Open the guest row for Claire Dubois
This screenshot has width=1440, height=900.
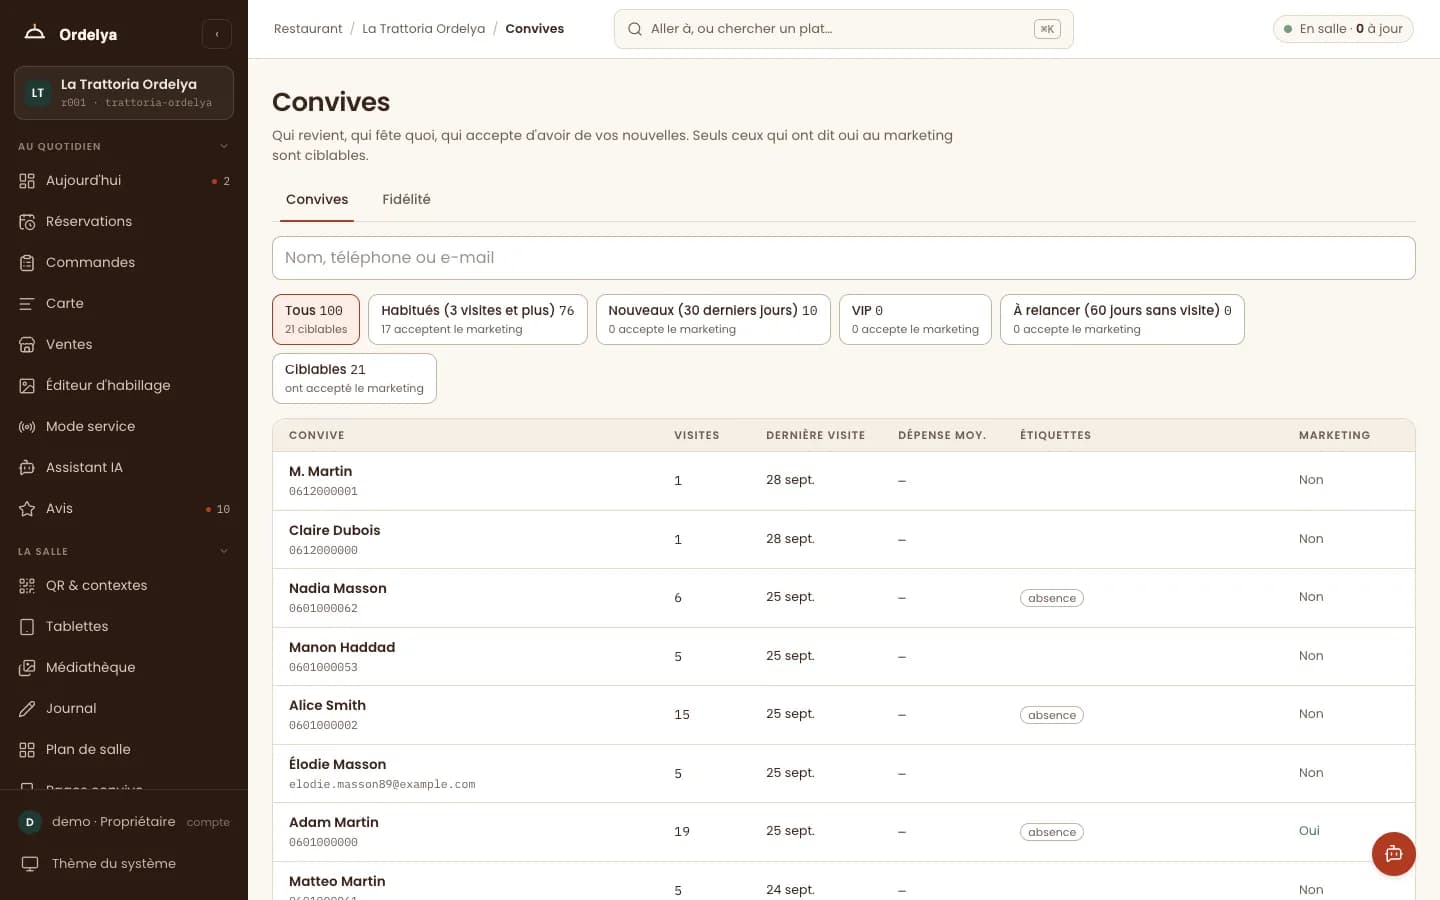click(x=843, y=540)
